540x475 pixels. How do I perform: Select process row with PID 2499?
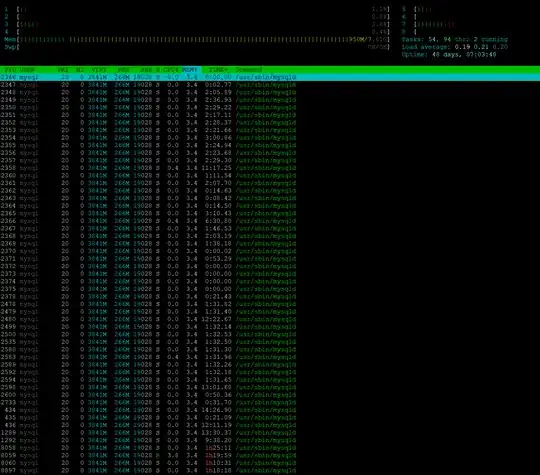148,327
